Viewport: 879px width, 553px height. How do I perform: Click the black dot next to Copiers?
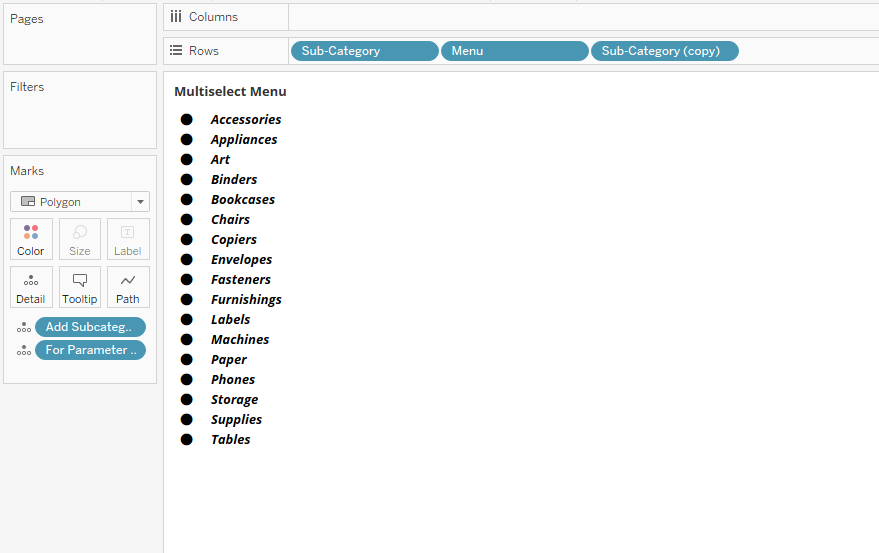(187, 239)
